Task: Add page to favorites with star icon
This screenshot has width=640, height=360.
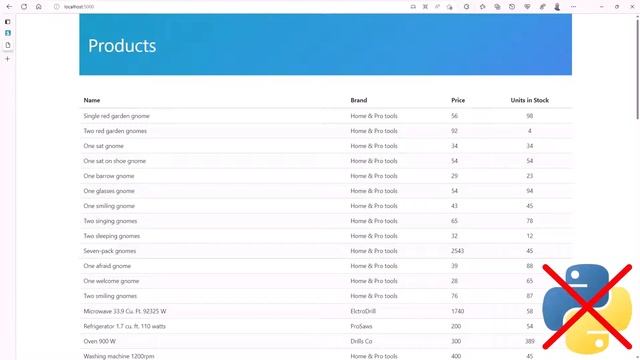Action: 449,7
